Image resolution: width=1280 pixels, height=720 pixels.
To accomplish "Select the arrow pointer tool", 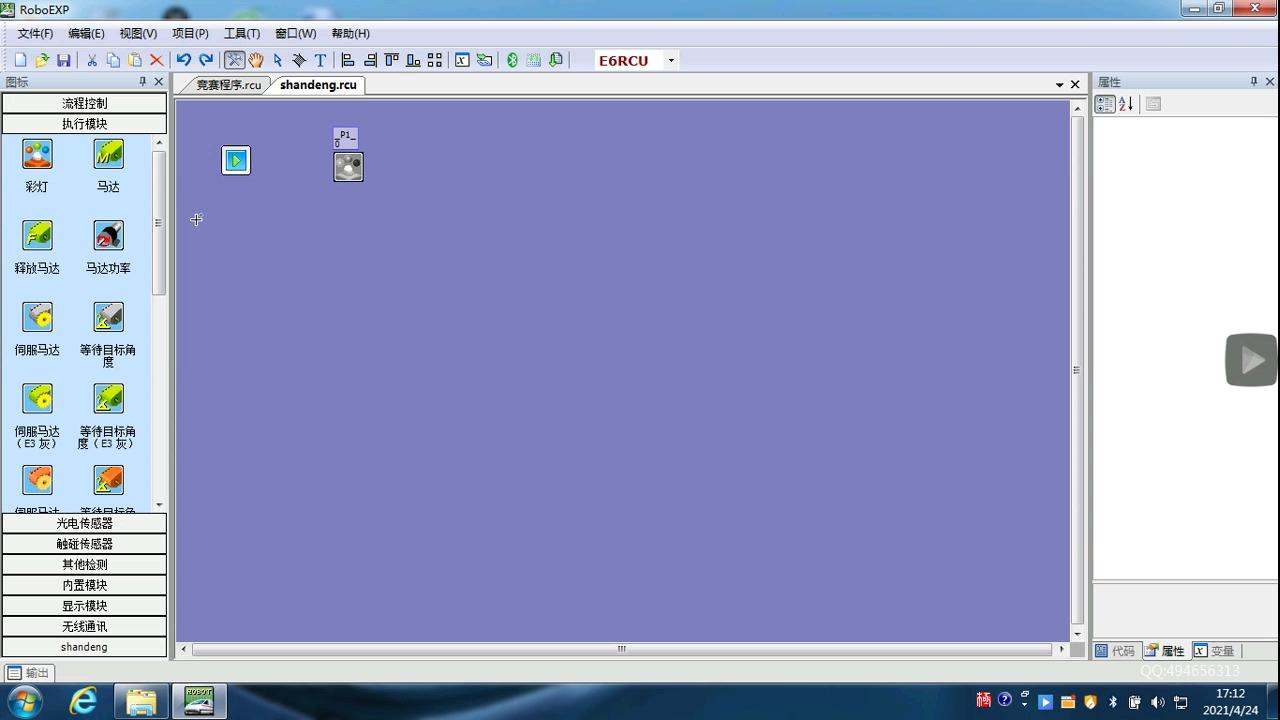I will (x=277, y=60).
